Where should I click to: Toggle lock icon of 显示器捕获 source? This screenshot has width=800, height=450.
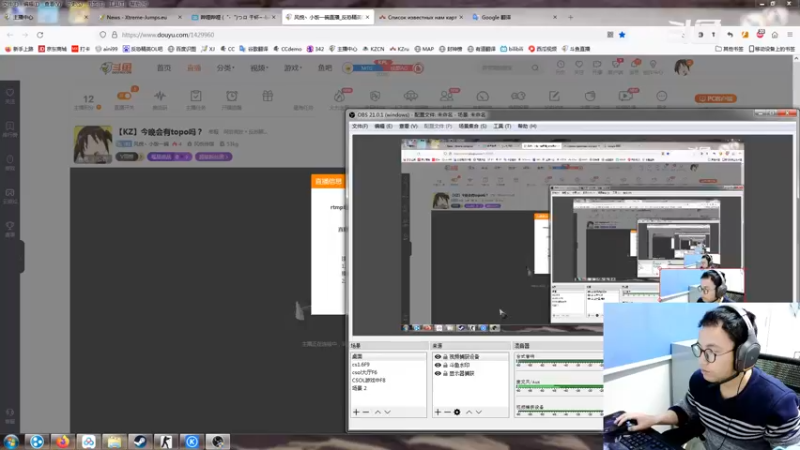[x=445, y=373]
